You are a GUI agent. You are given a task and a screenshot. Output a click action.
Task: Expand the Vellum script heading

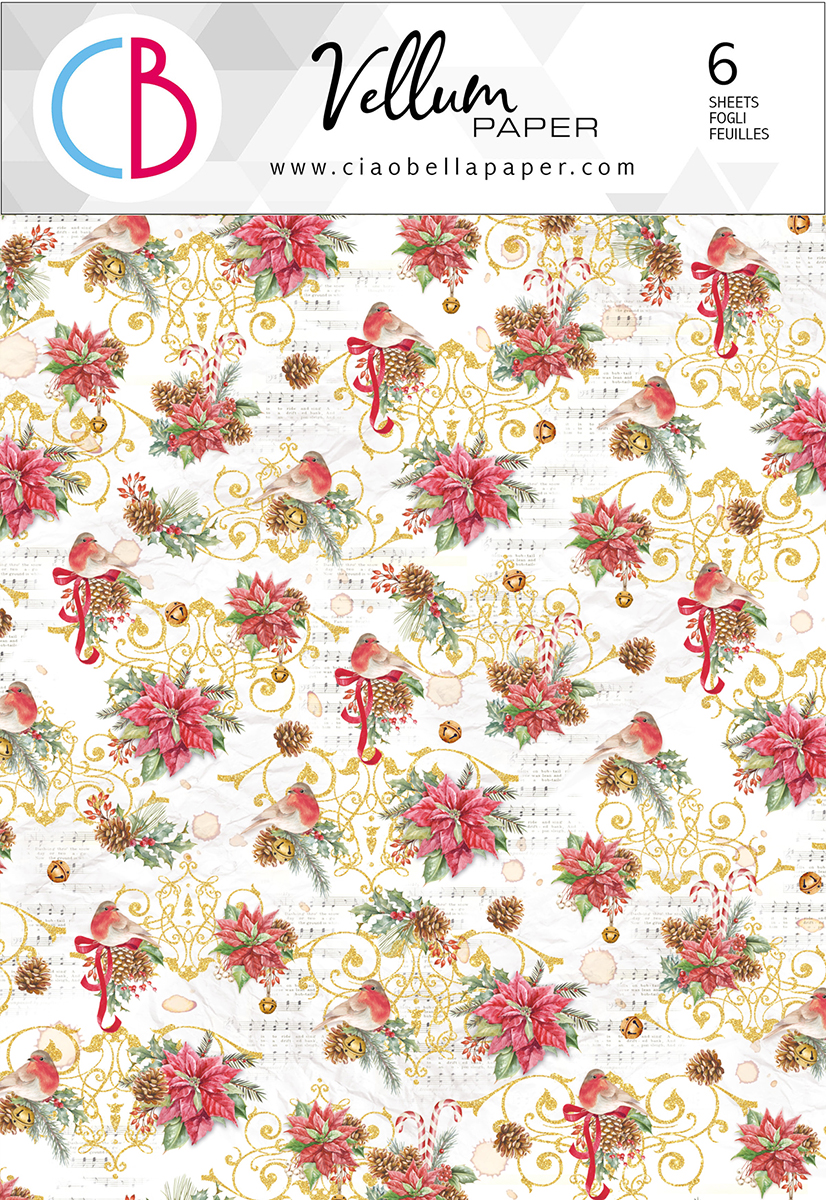click(x=410, y=85)
